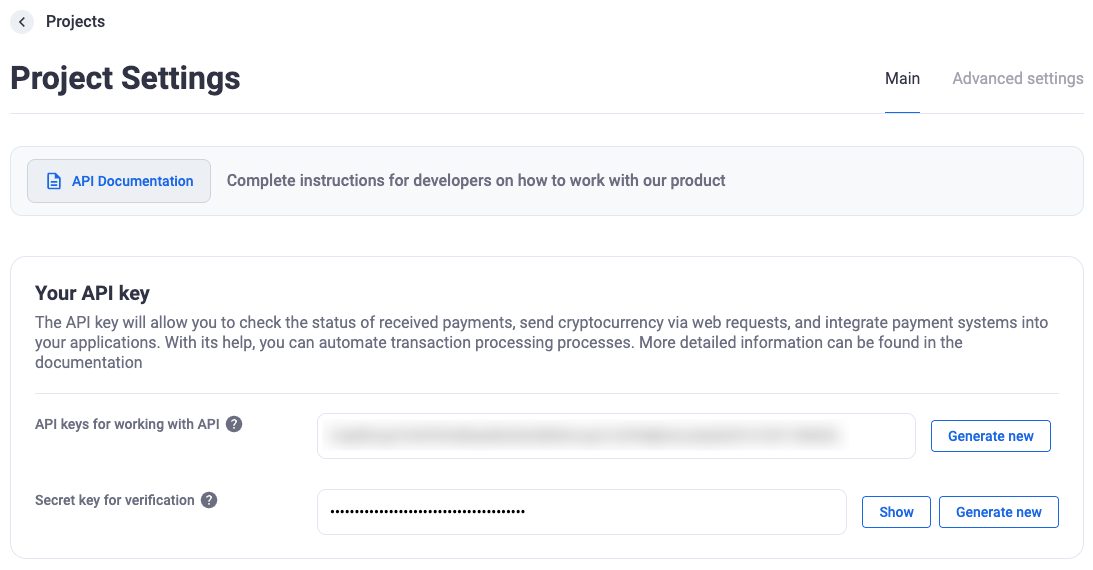Switch to the Main tab
This screenshot has width=1093, height=570.
(902, 79)
